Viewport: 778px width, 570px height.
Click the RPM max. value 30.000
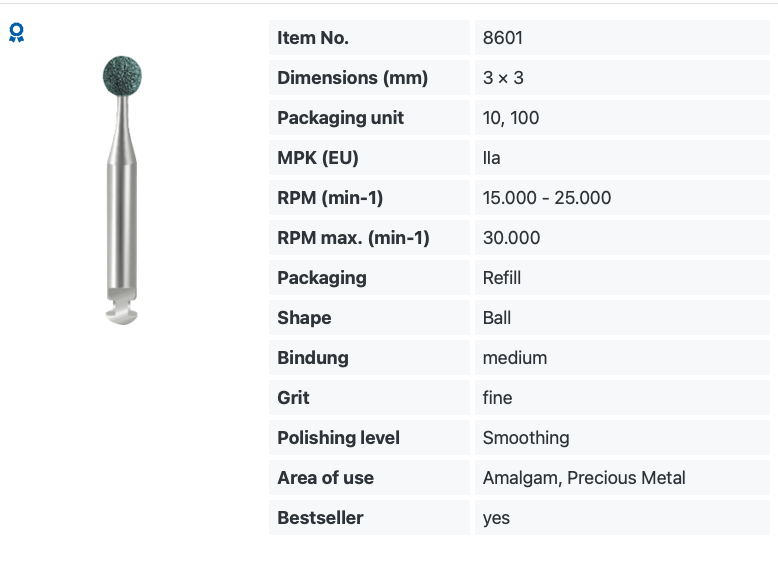(x=511, y=238)
